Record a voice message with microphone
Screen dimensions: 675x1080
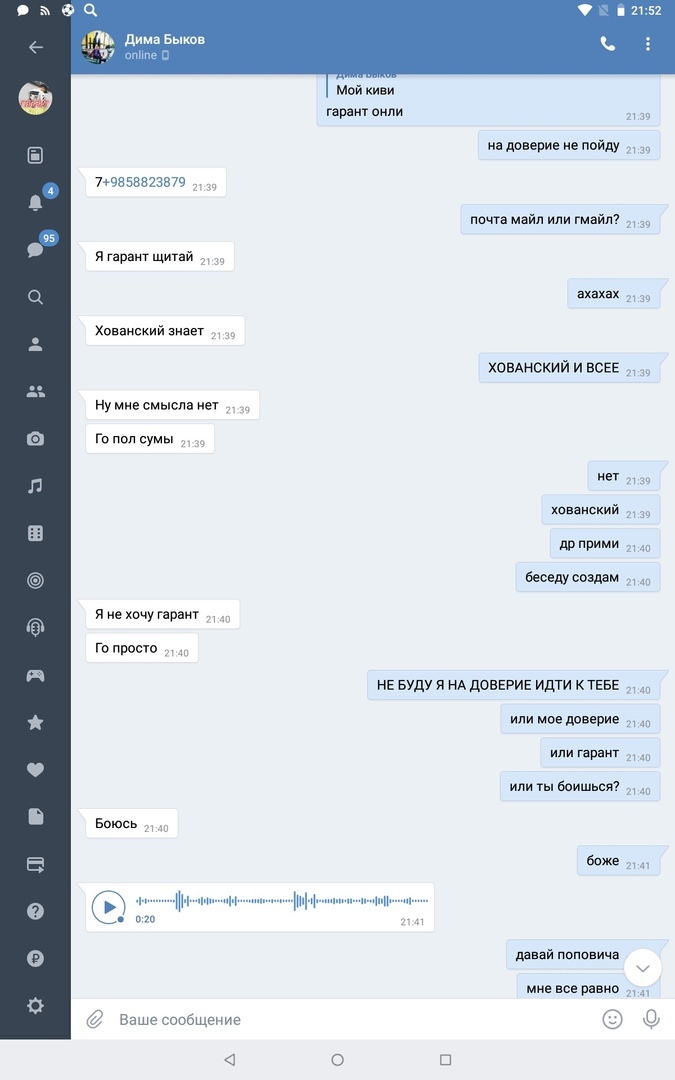(x=651, y=1019)
